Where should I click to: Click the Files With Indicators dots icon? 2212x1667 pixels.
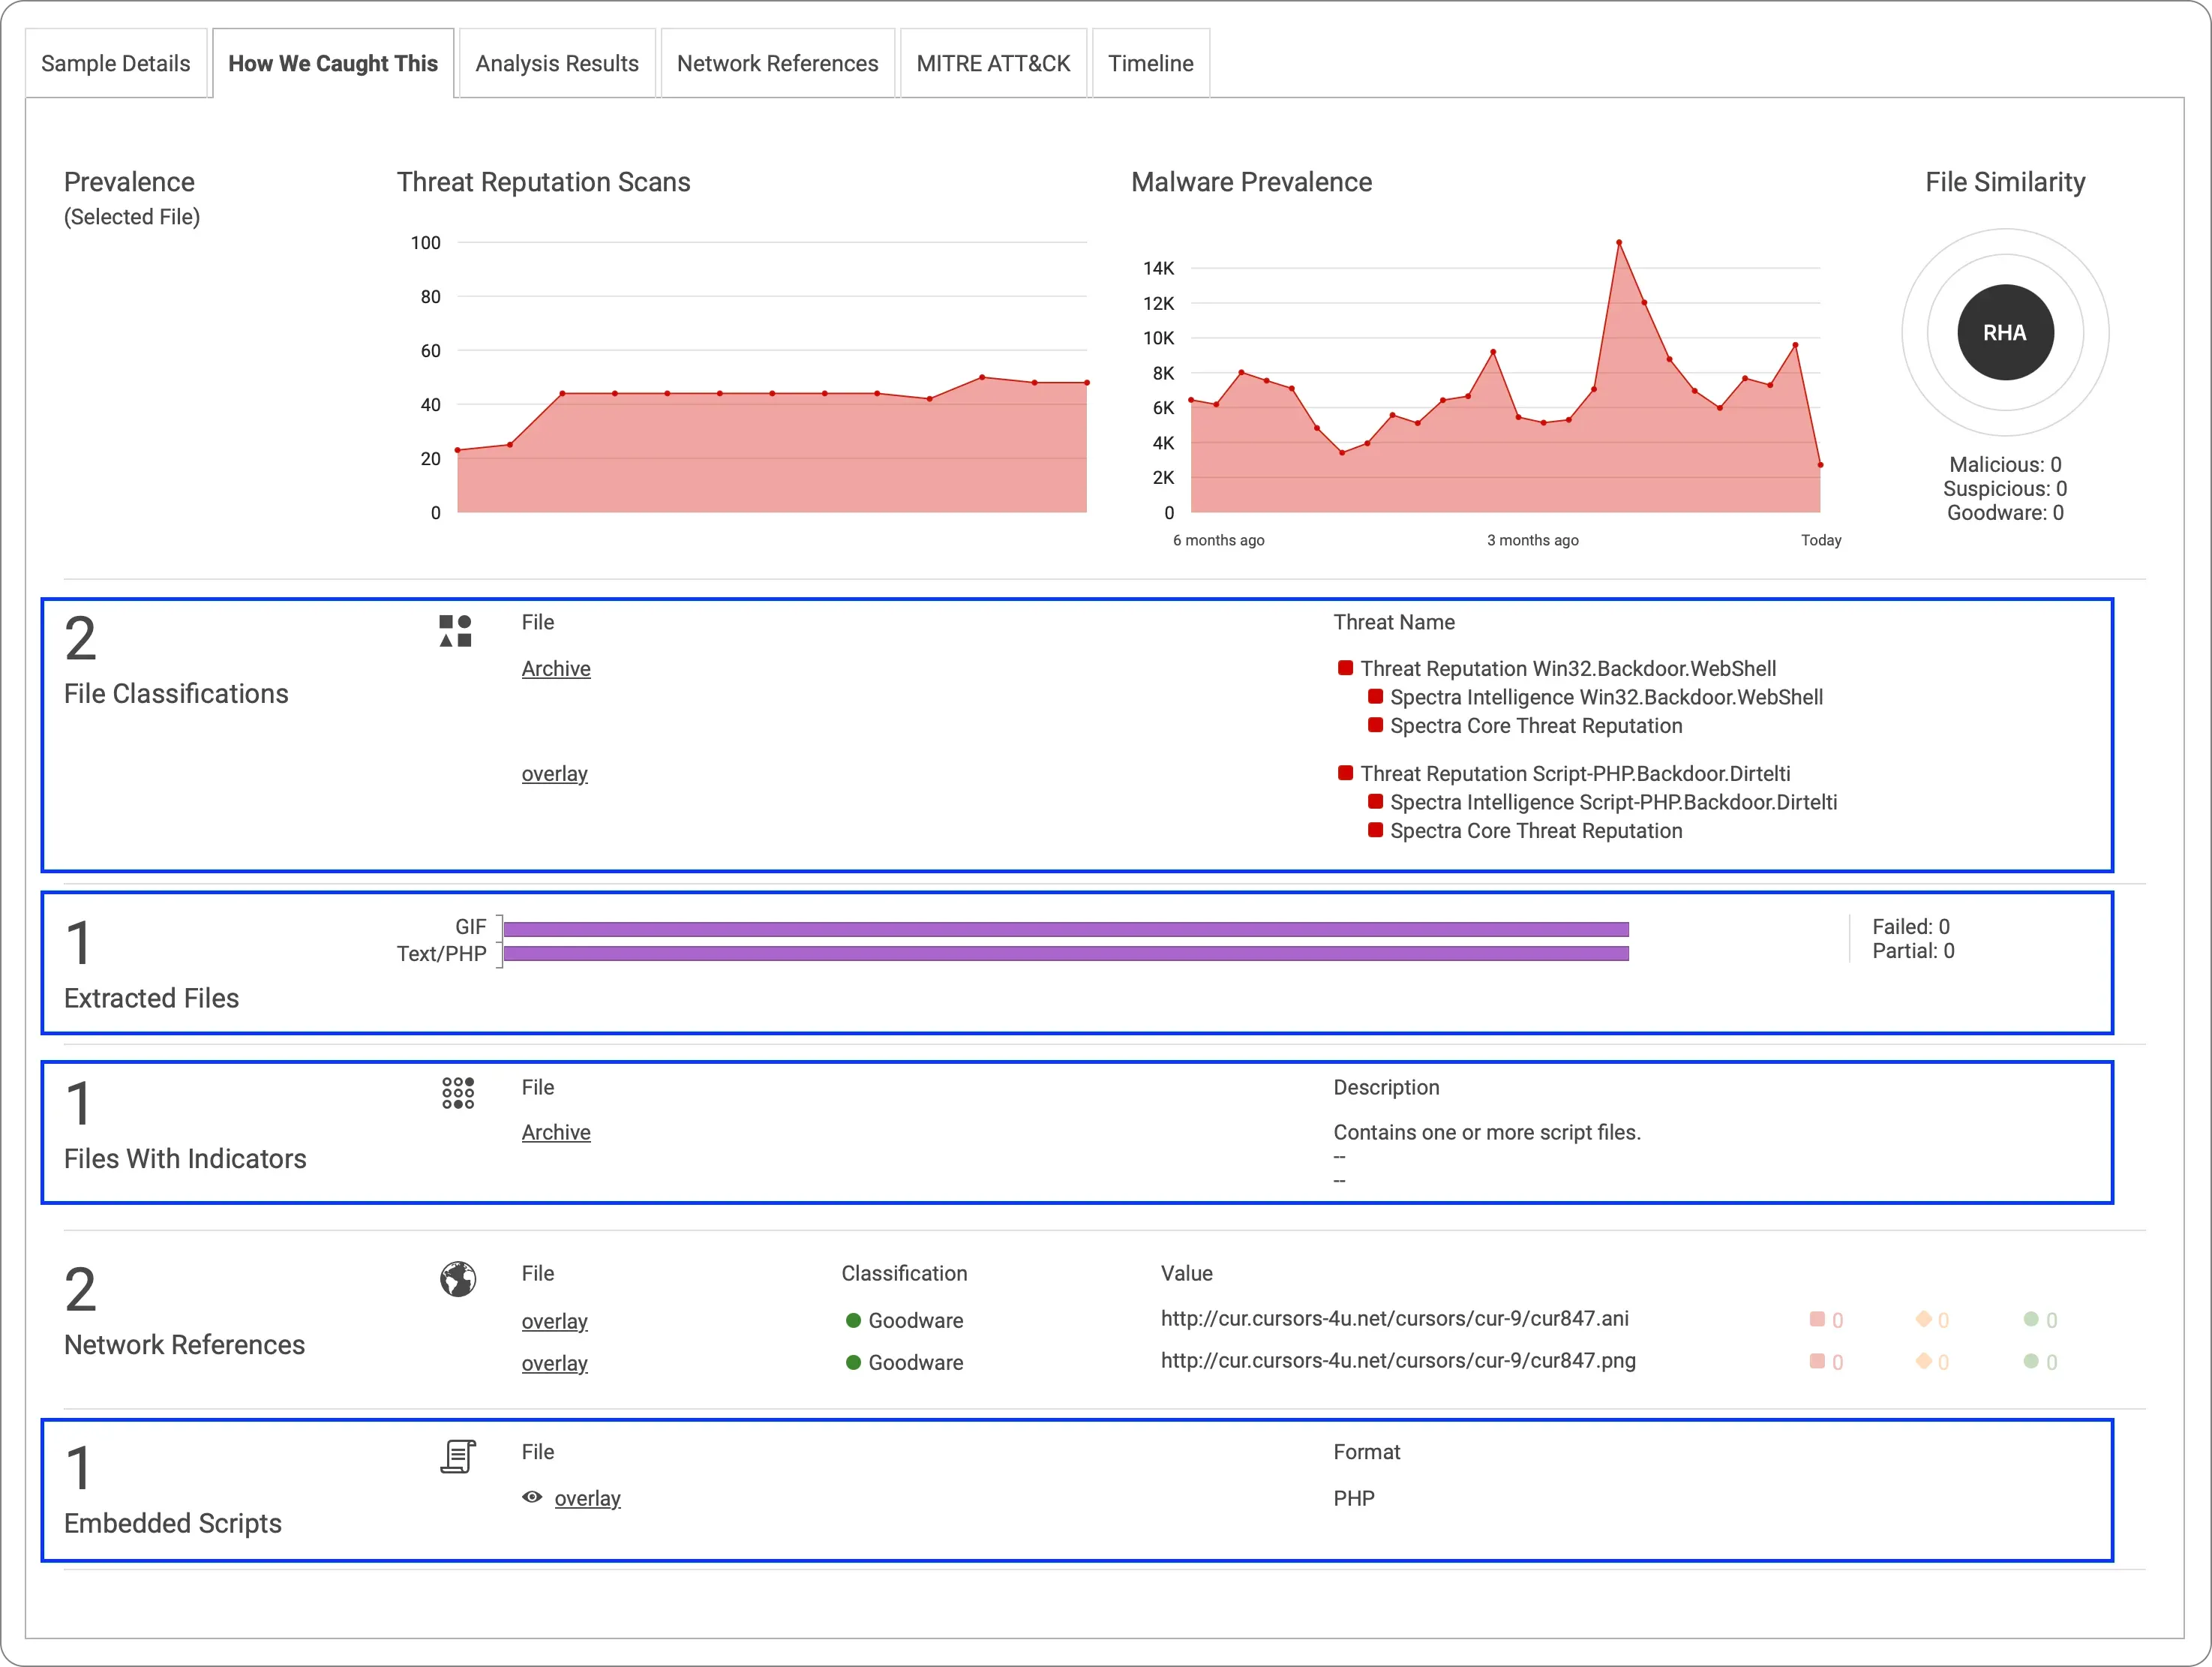(x=458, y=1093)
